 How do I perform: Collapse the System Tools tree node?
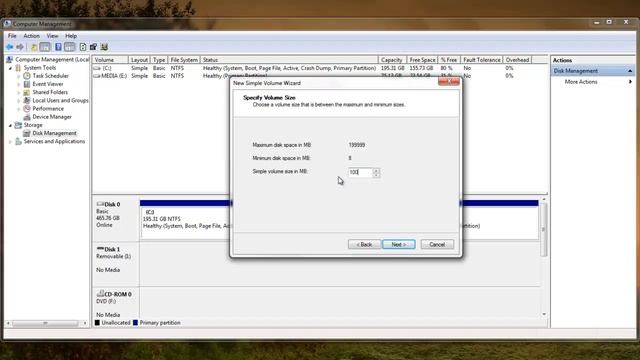click(10, 68)
